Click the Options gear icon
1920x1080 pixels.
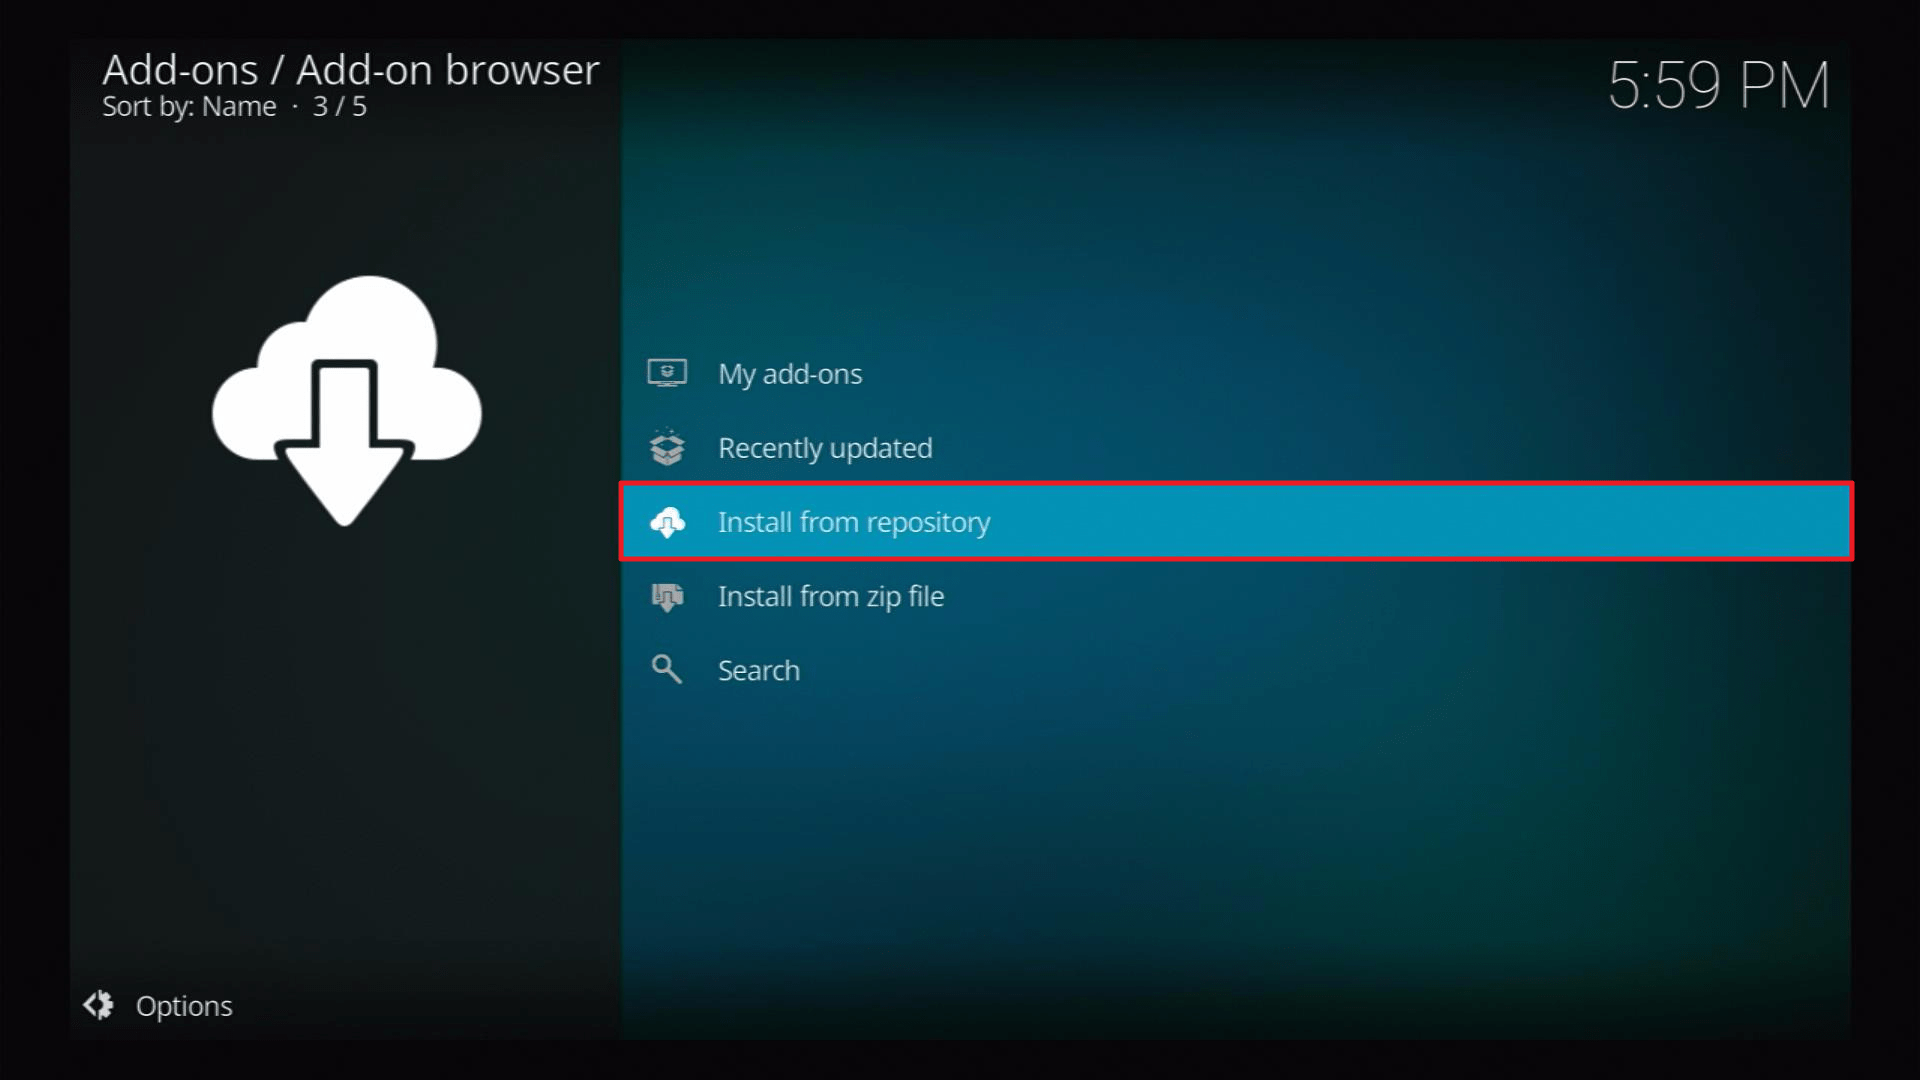click(98, 1005)
